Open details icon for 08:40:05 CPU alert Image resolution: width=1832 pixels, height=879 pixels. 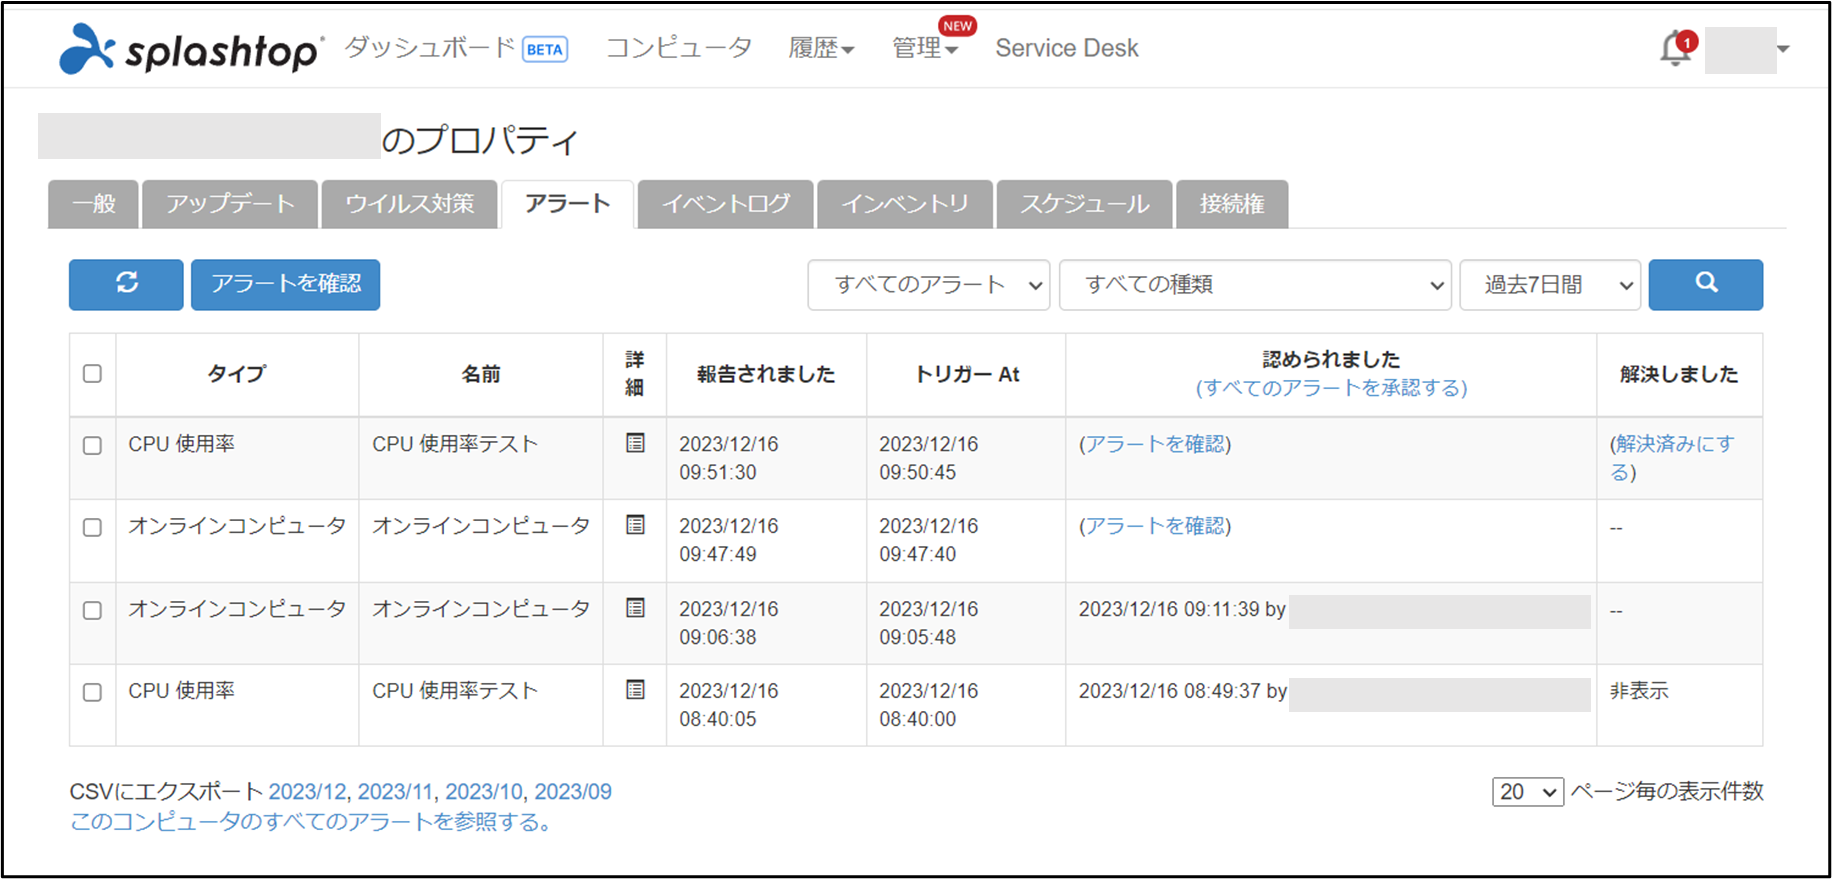pos(635,690)
